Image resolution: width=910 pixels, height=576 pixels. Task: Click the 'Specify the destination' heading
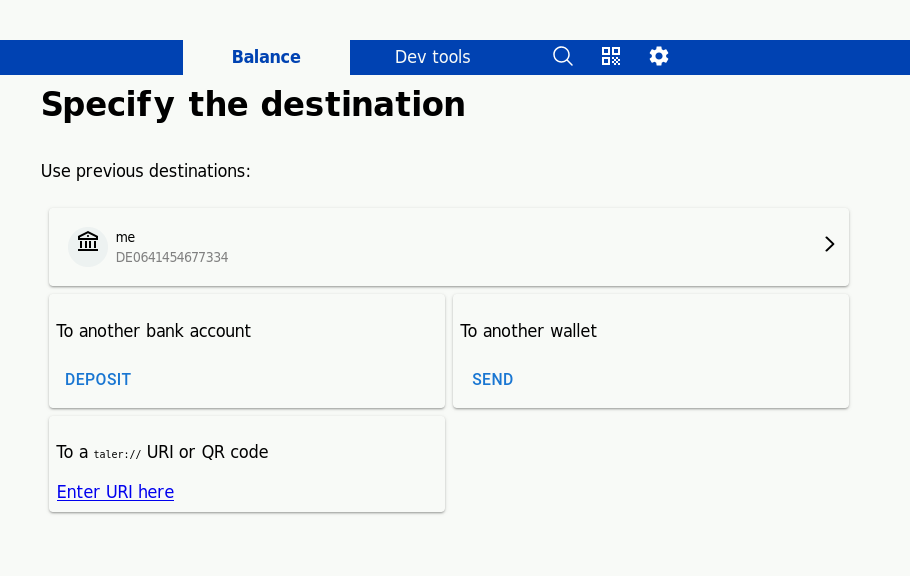tap(253, 104)
